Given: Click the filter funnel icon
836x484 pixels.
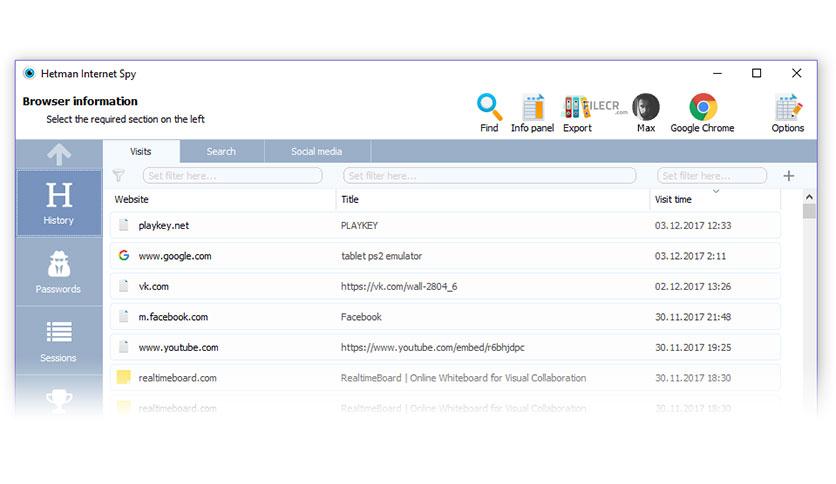Looking at the screenshot, I should point(118,175).
